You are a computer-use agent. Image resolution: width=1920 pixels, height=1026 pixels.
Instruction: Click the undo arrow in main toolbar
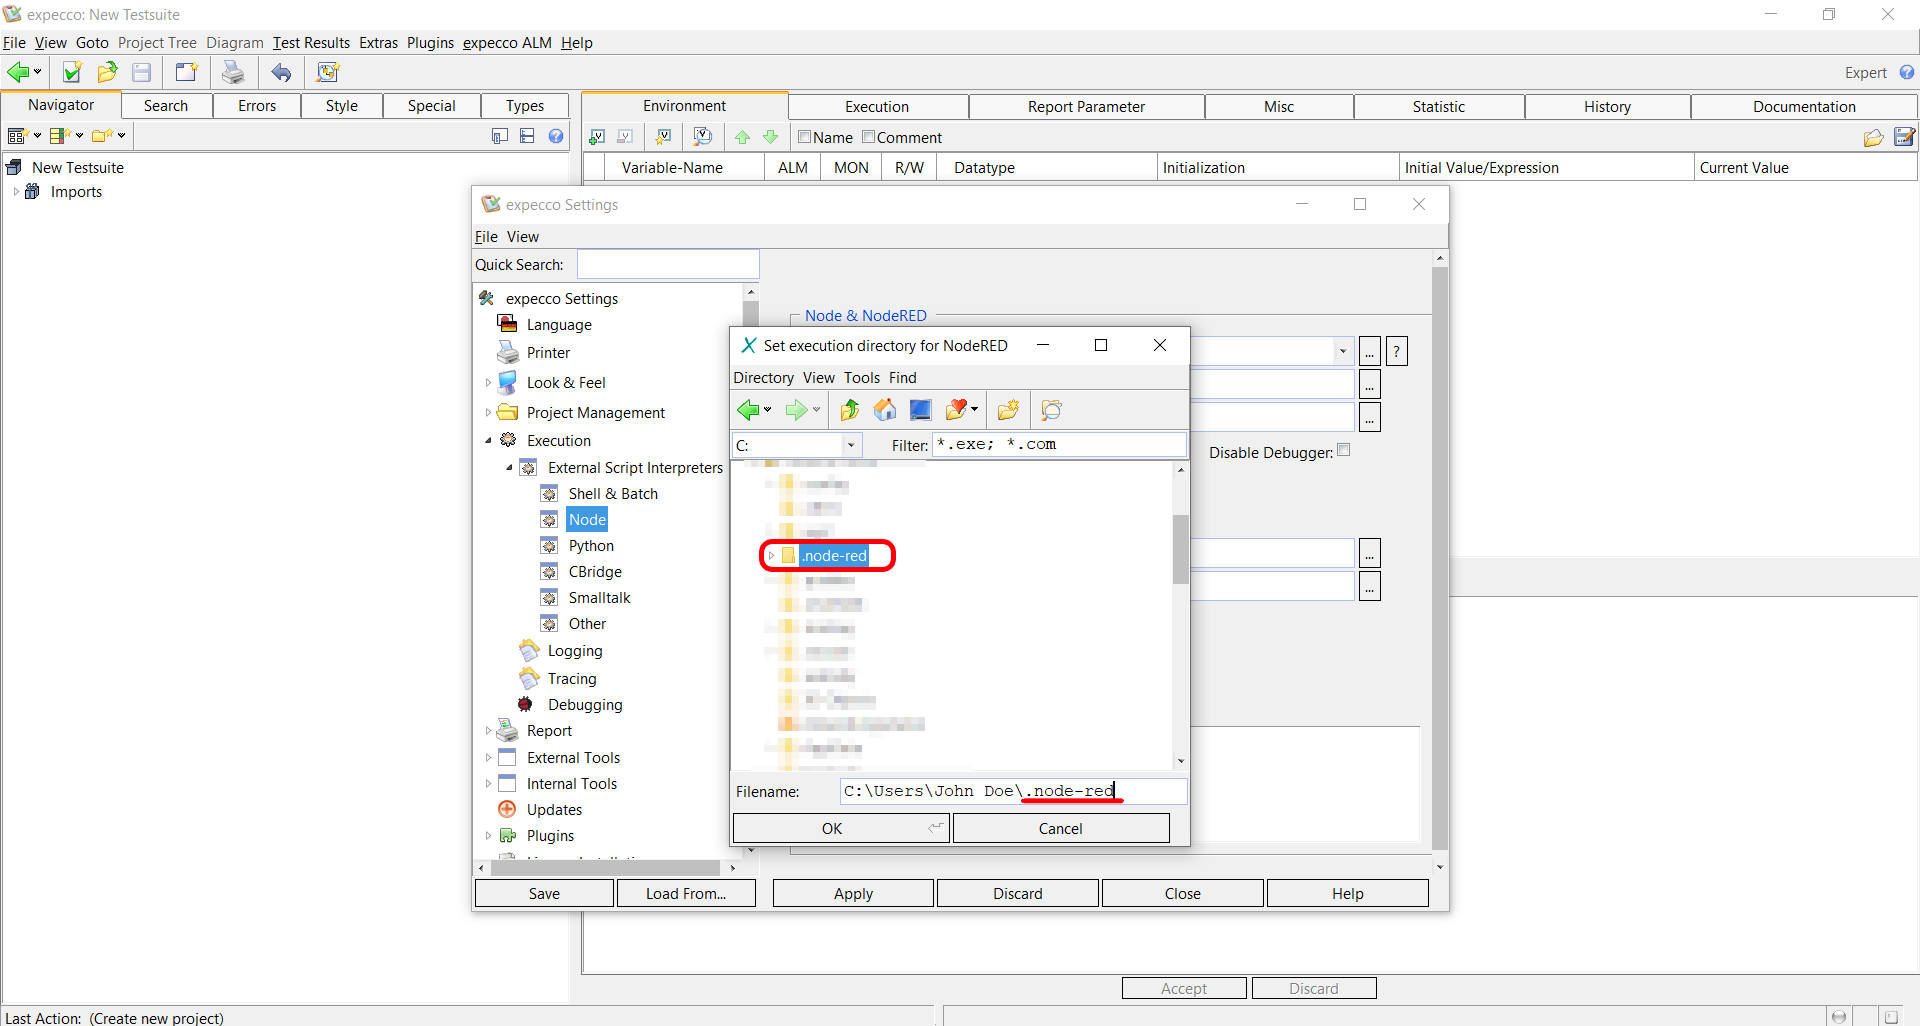click(x=282, y=72)
